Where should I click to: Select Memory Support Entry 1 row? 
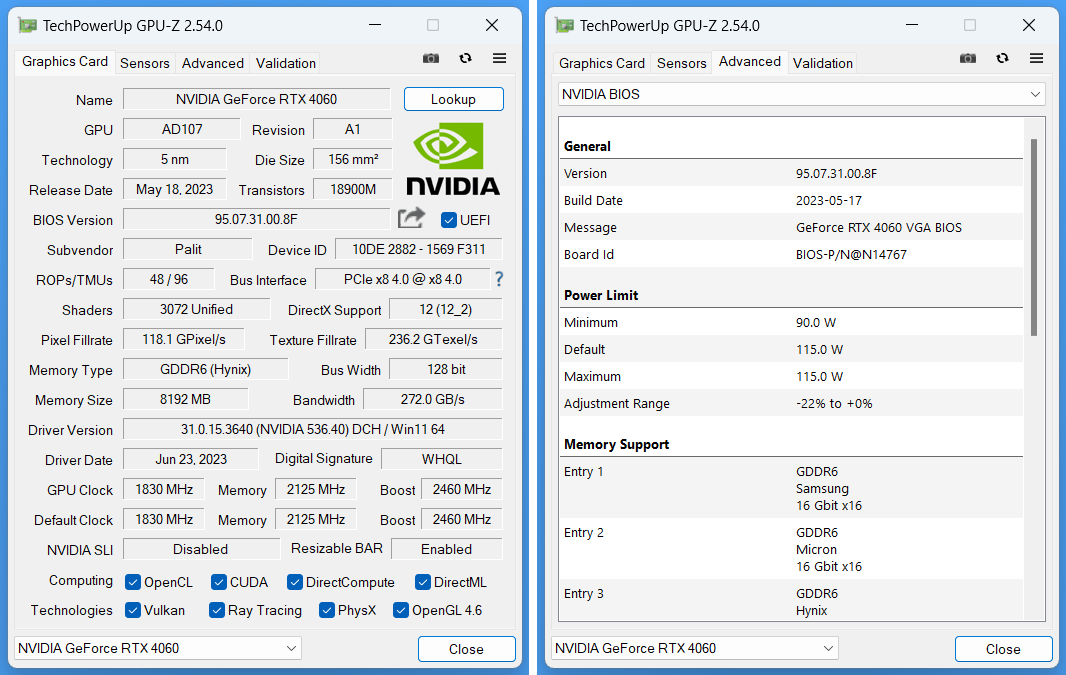point(791,488)
